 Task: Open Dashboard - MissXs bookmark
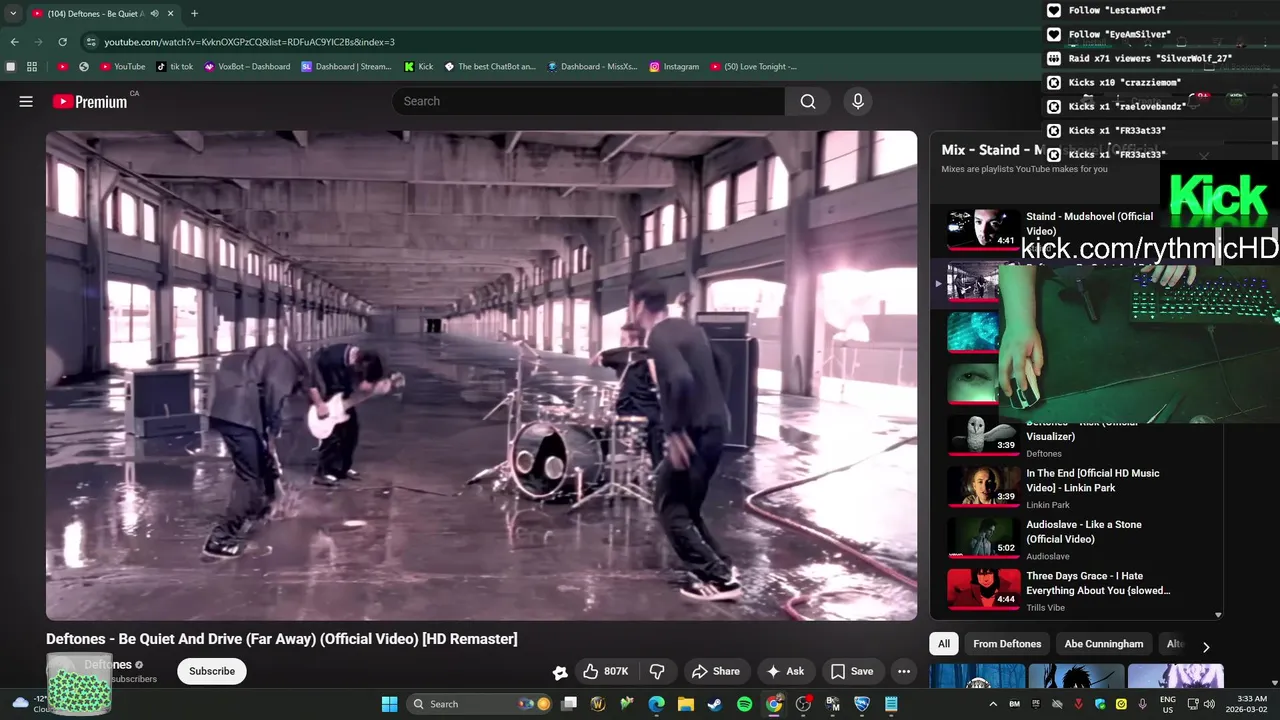593,67
